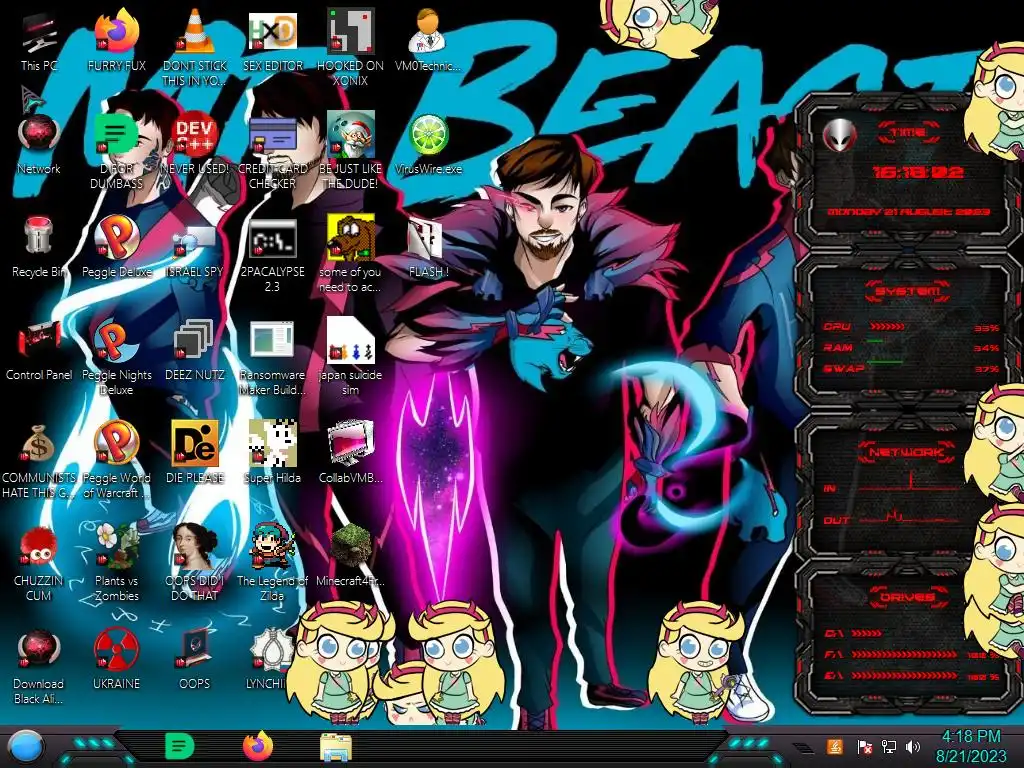The image size is (1024, 768).
Task: Click the TIME widget header
Action: tap(908, 133)
